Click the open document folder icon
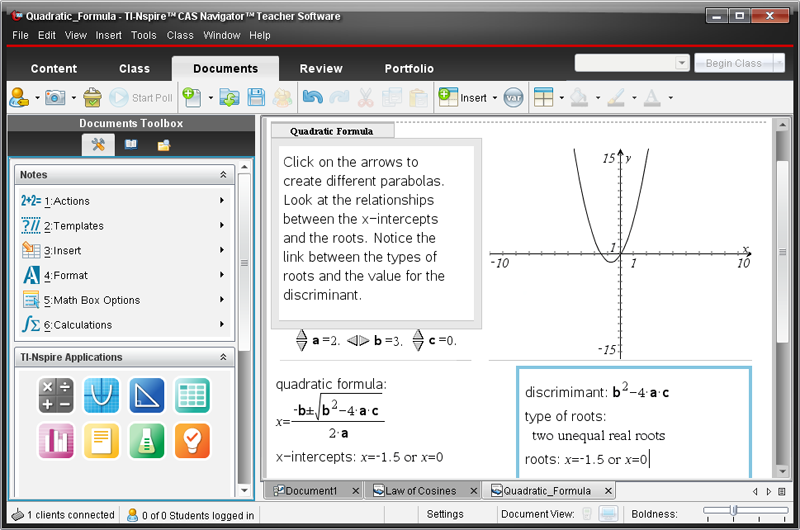 tap(229, 97)
